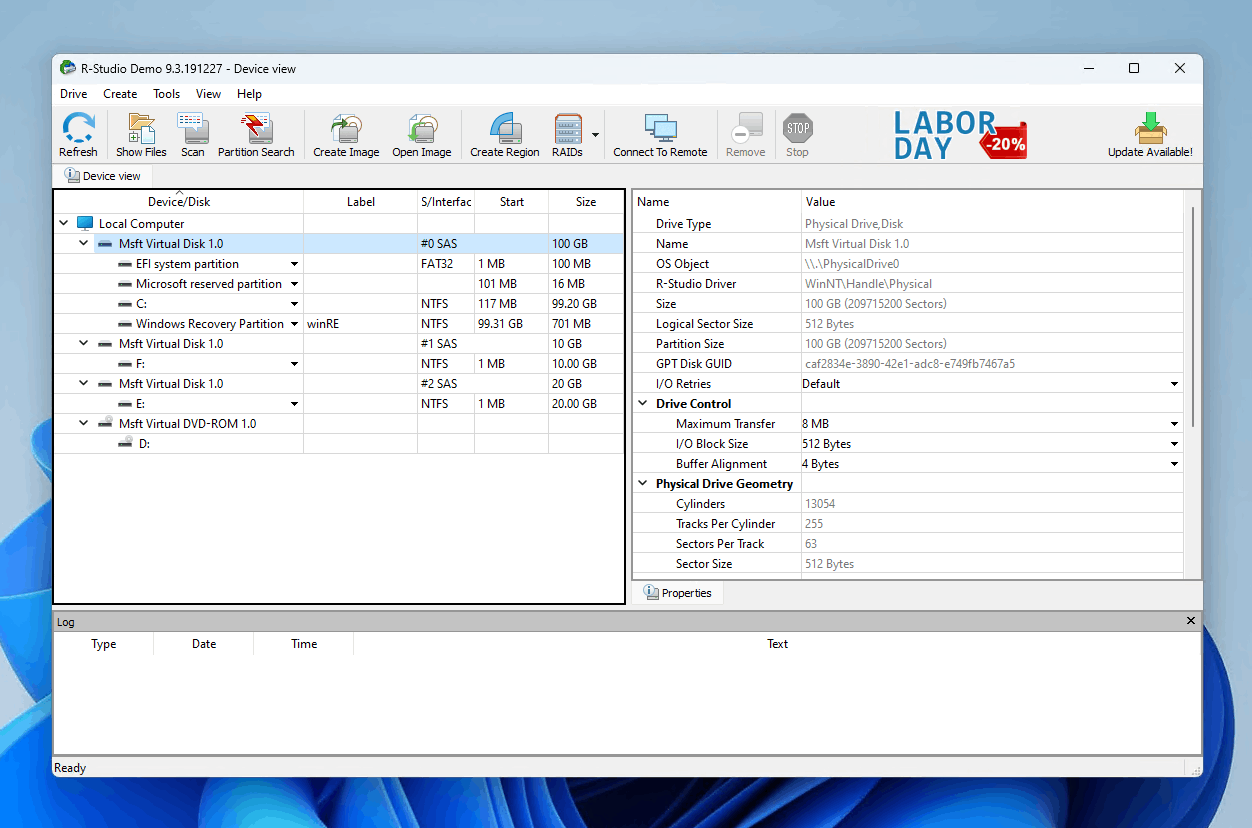Image resolution: width=1252 pixels, height=828 pixels.
Task: Sort by the Size column header
Action: (x=586, y=202)
